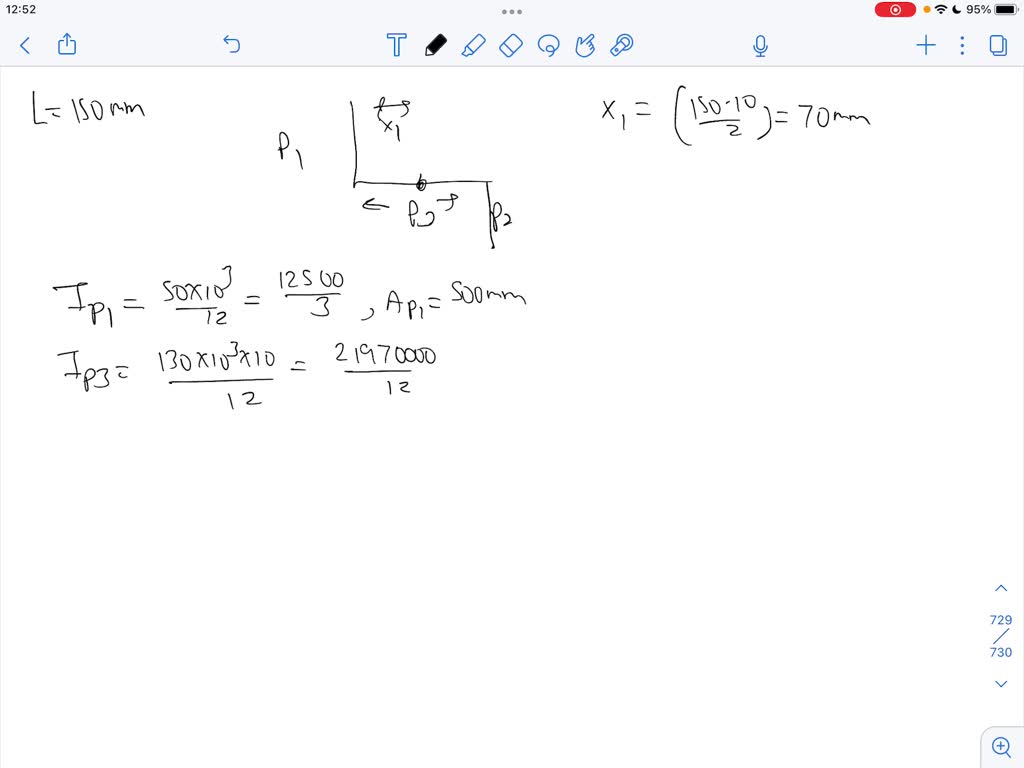Image resolution: width=1024 pixels, height=768 pixels.
Task: Stop screen recording via the red status indicator
Action: pyautogui.click(x=895, y=9)
